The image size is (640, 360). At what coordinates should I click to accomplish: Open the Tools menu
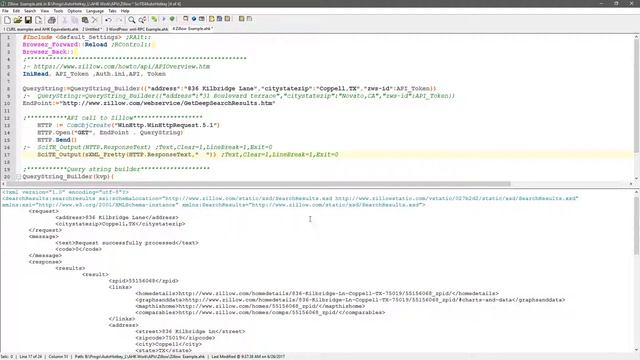point(58,11)
